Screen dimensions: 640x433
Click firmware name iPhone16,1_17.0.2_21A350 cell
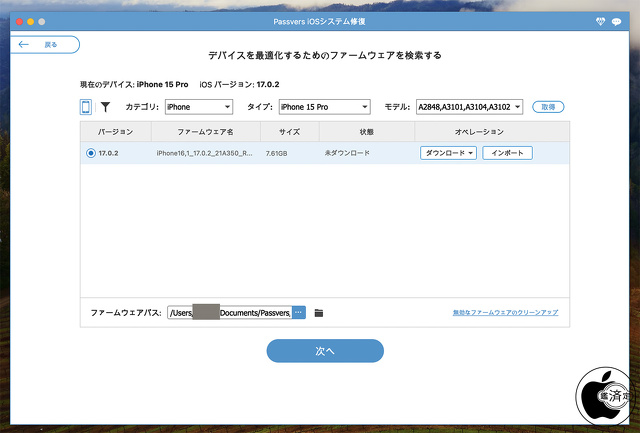pos(204,153)
